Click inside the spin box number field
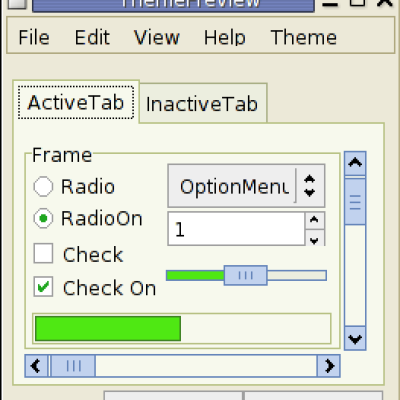Image resolution: width=400 pixels, height=400 pixels. coord(236,229)
